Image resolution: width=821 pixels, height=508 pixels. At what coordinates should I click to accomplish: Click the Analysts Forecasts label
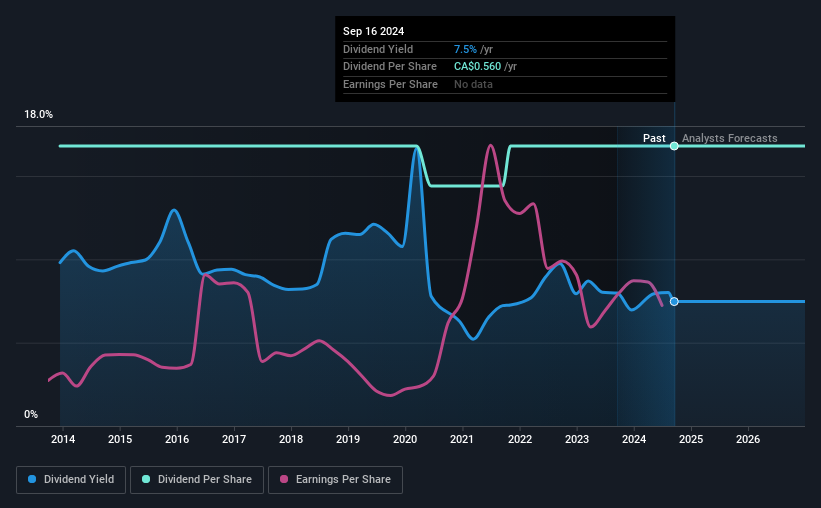click(729, 138)
